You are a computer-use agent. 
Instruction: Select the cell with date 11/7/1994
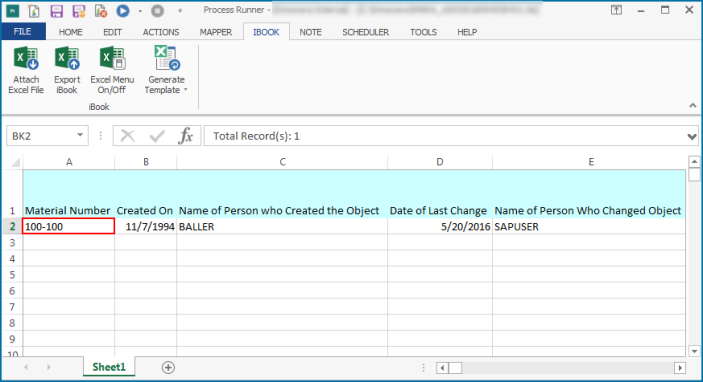click(146, 226)
